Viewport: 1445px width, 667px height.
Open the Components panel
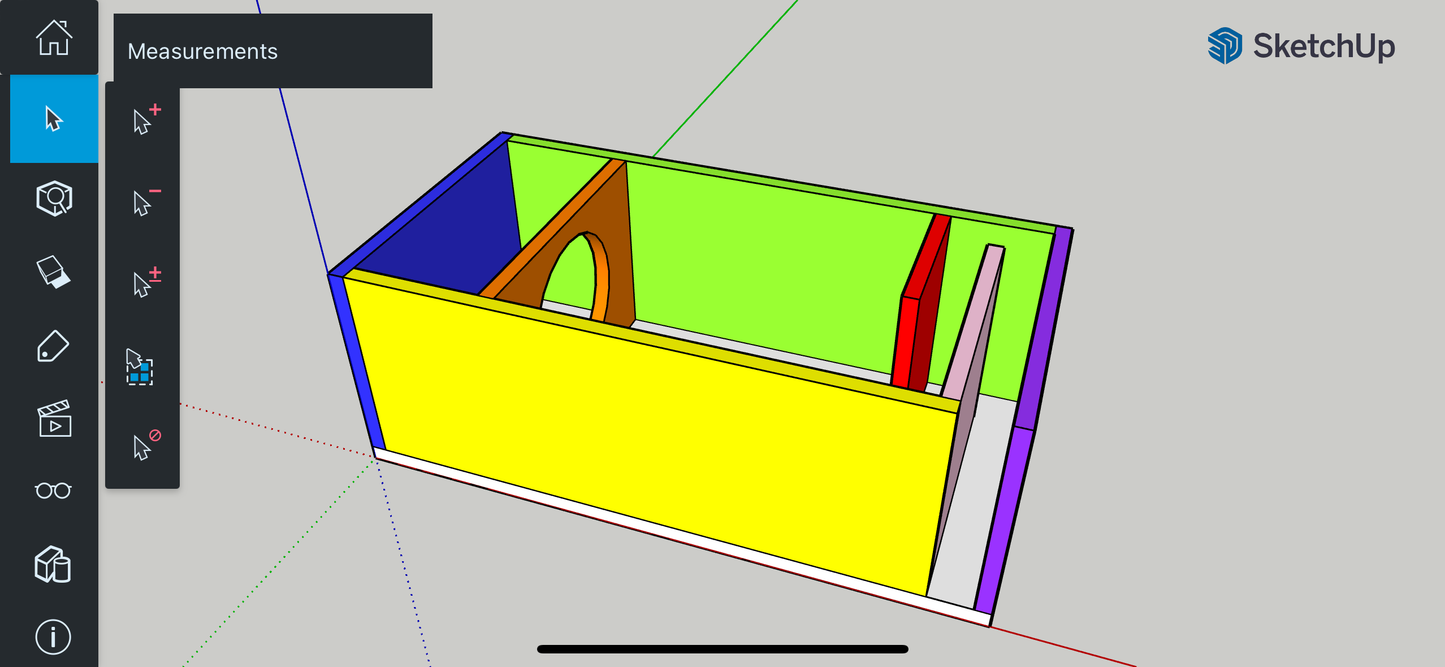pos(53,566)
